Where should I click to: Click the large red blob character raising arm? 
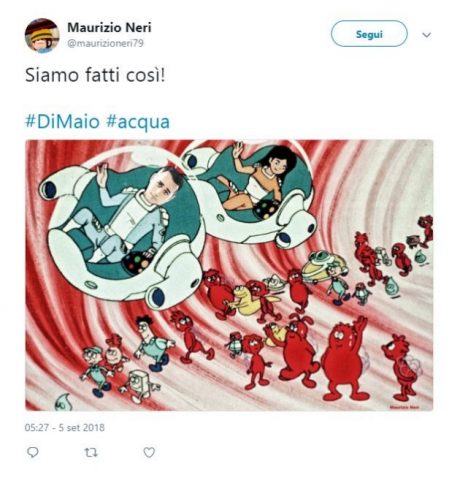[345, 360]
